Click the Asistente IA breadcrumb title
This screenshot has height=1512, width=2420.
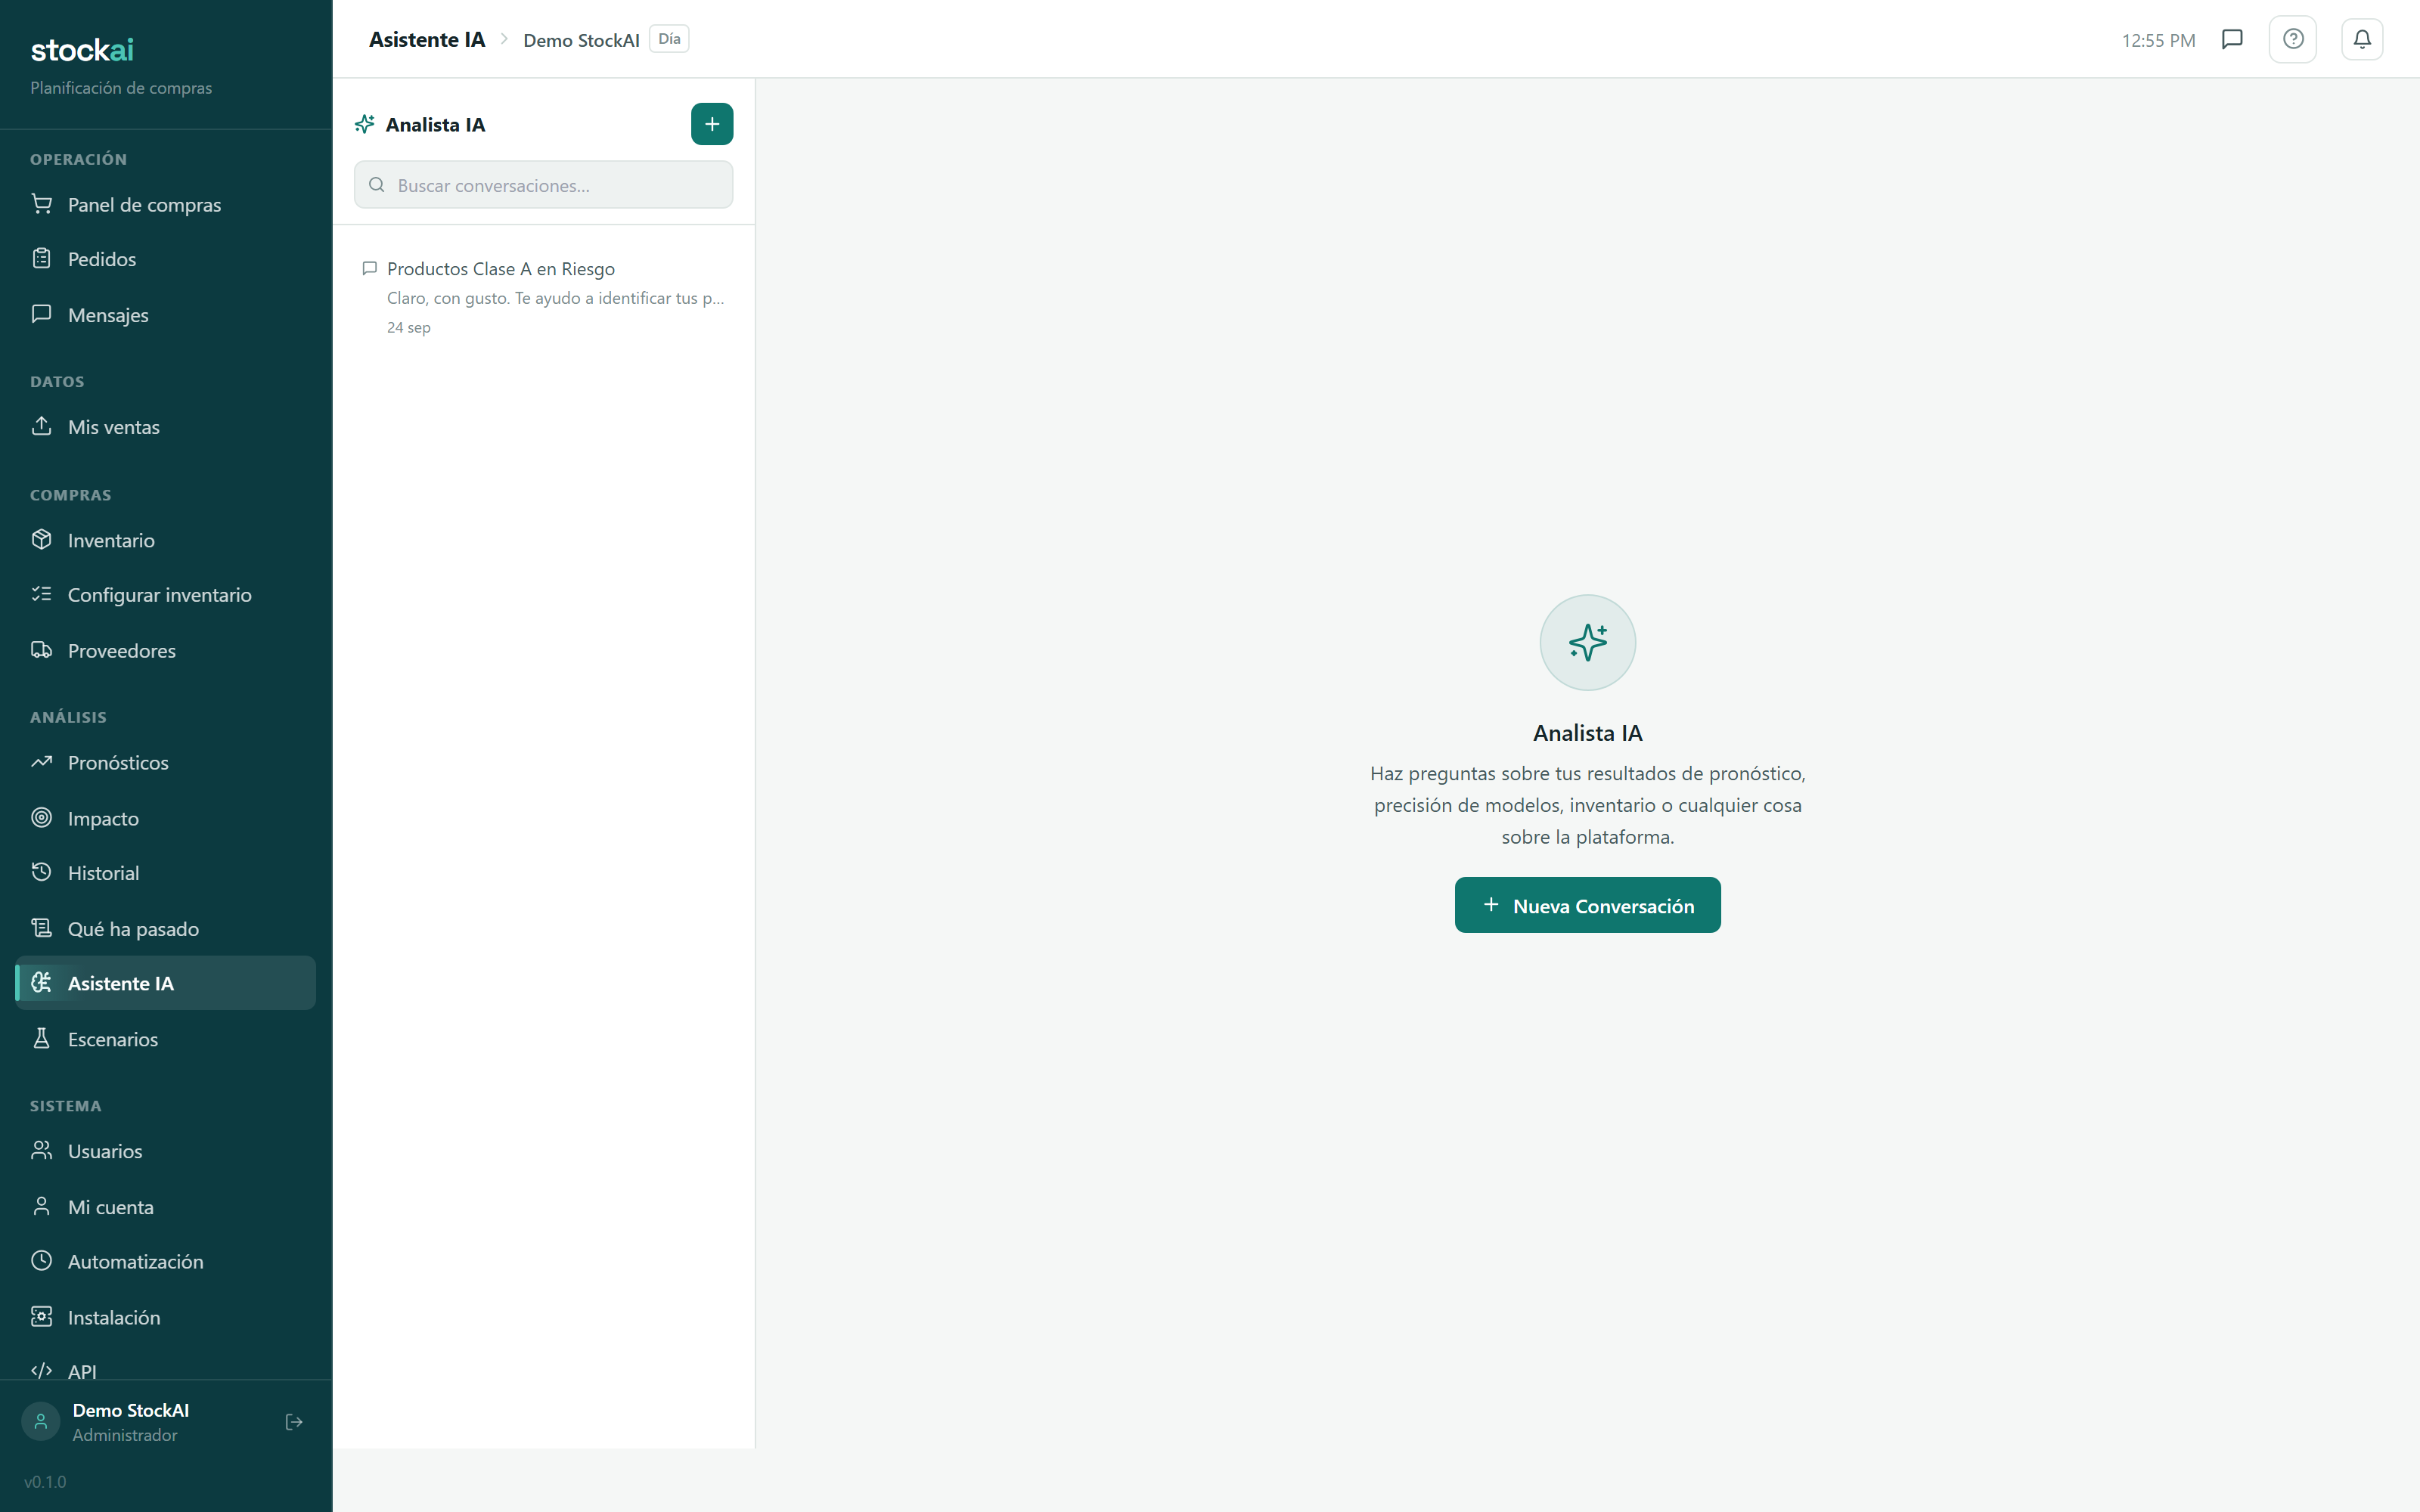[427, 39]
